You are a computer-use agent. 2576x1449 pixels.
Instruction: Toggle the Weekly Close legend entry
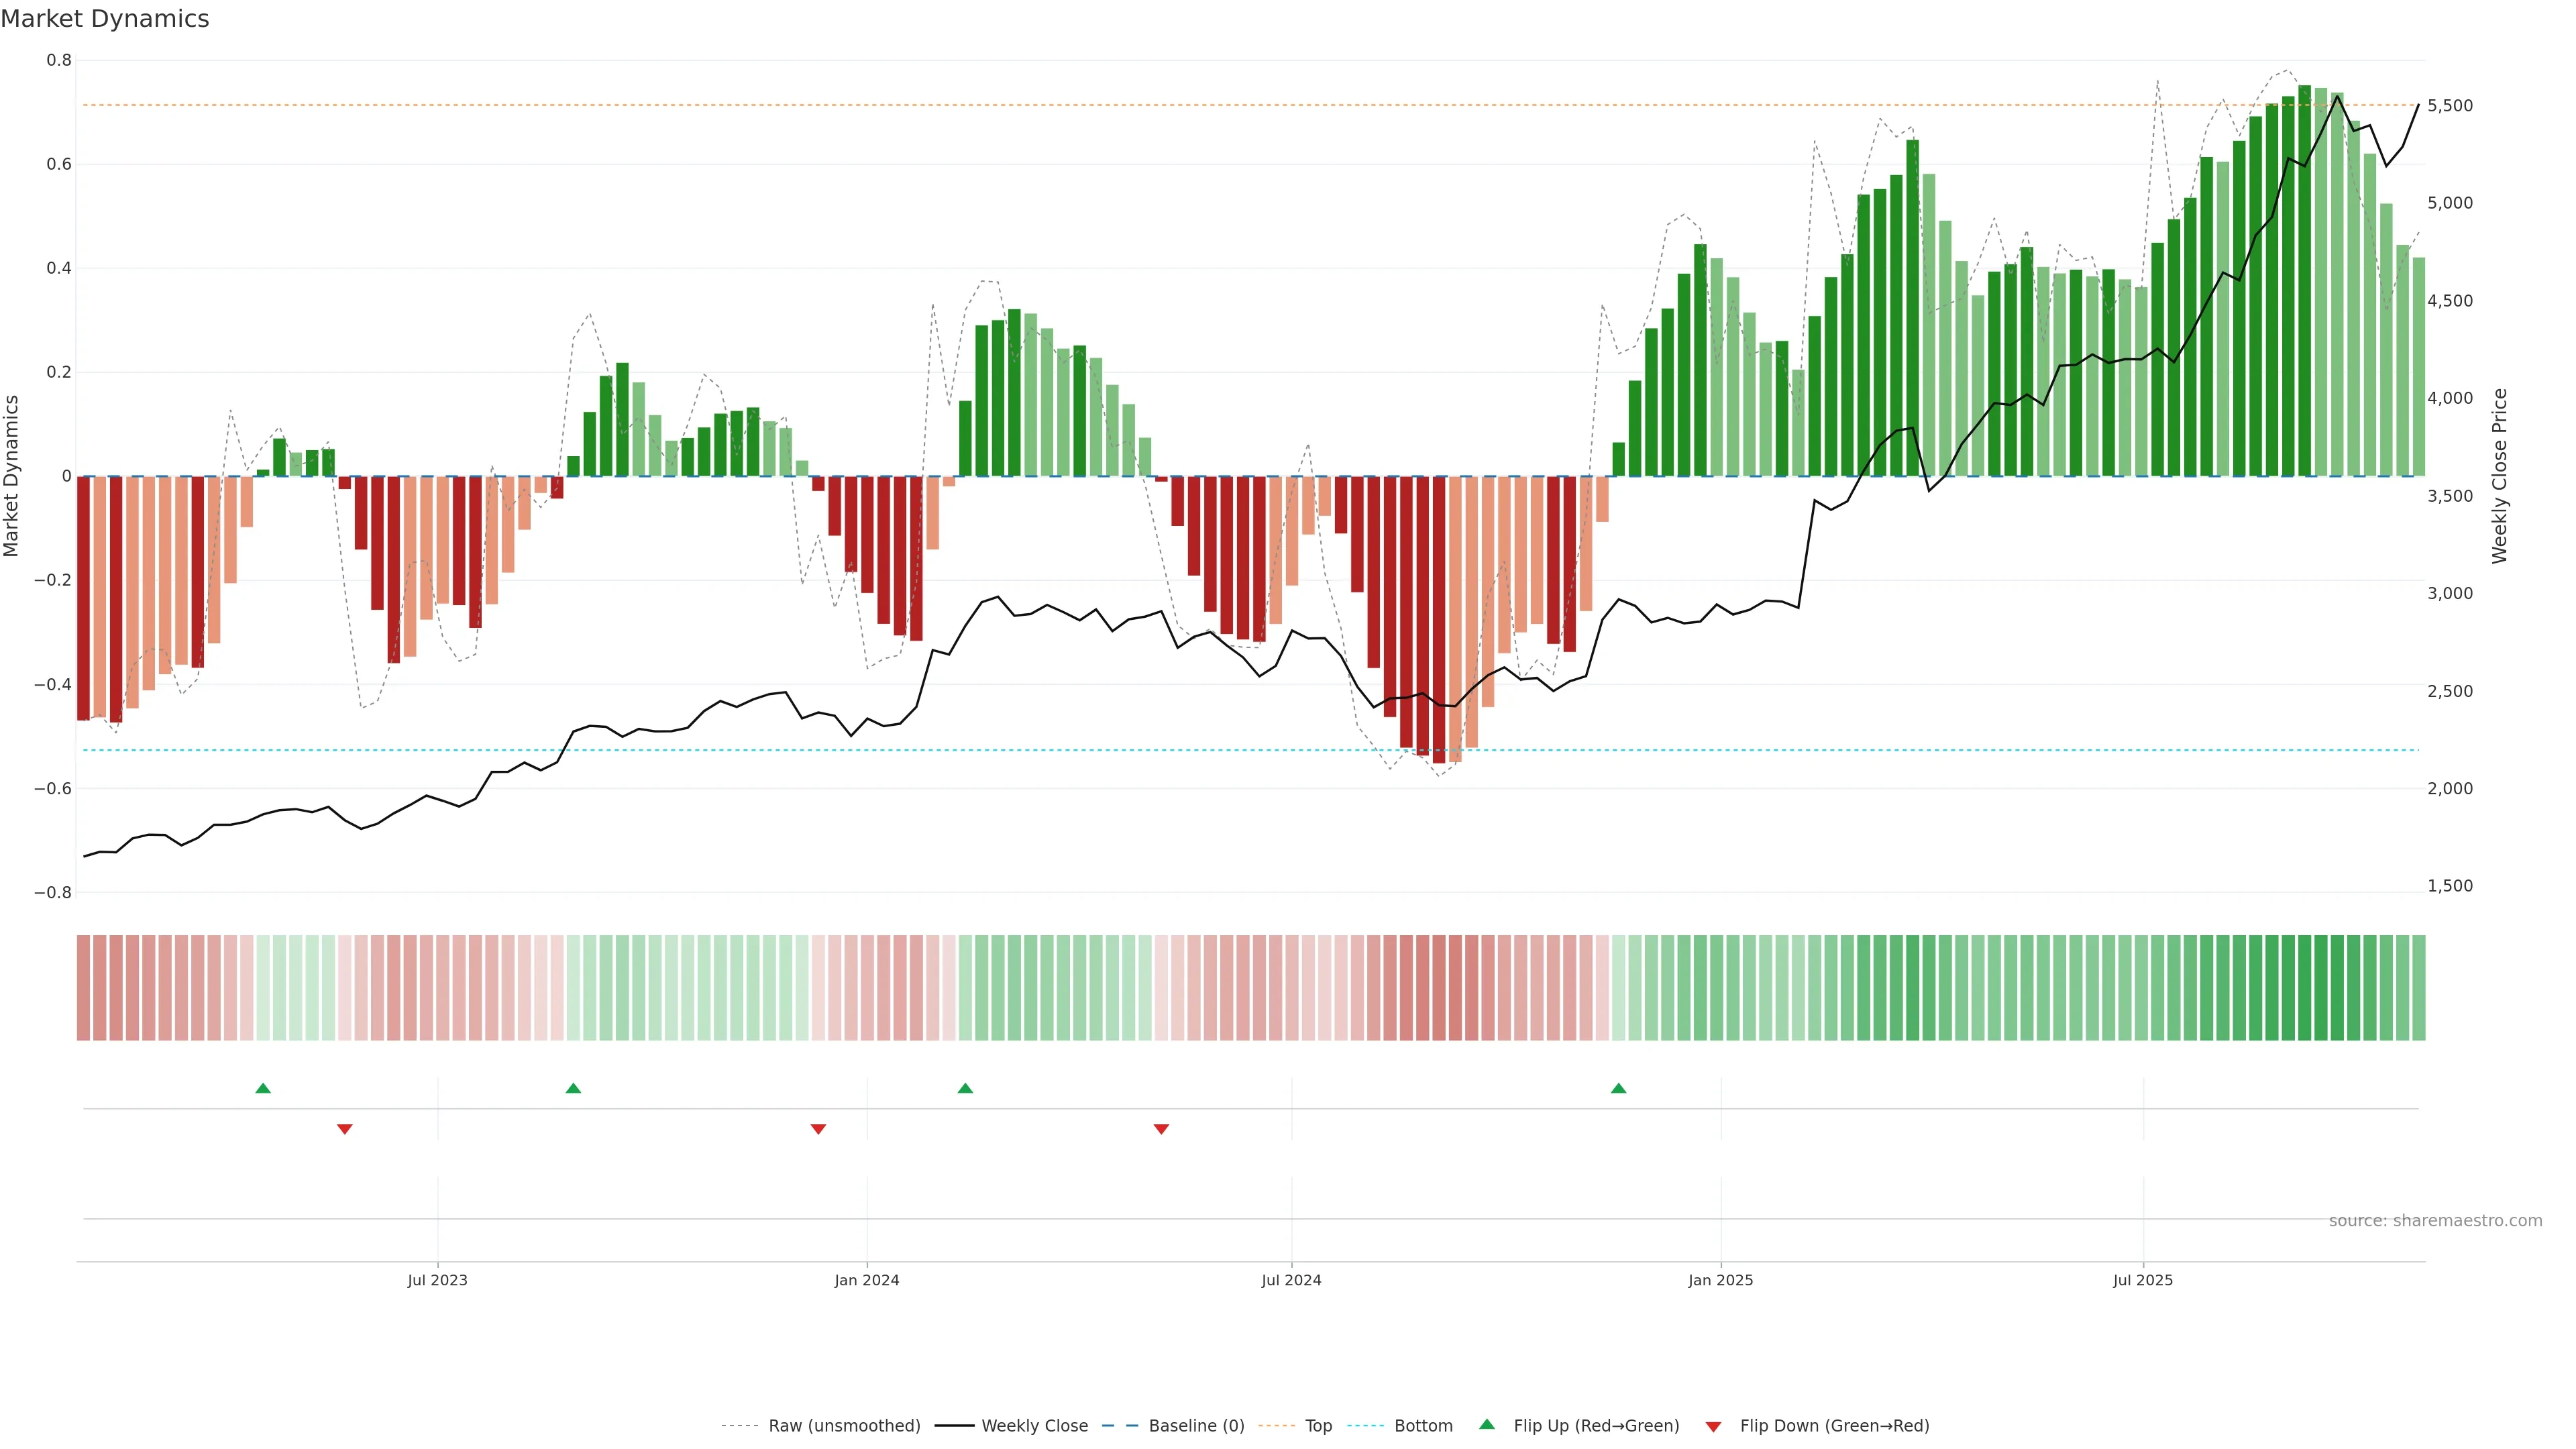point(1034,1426)
